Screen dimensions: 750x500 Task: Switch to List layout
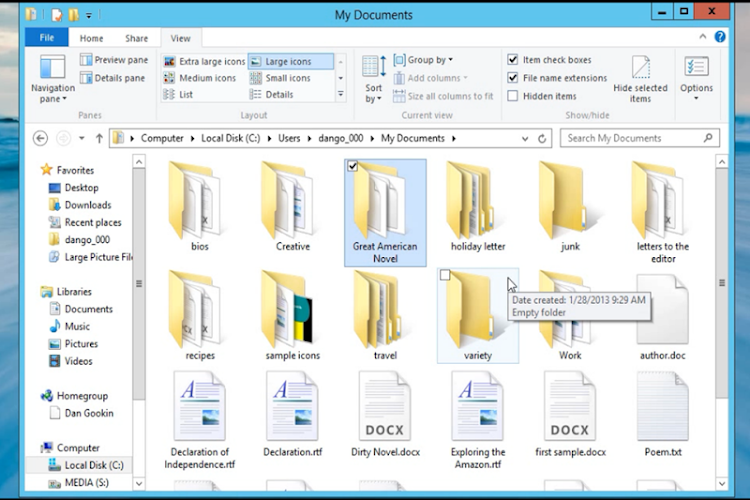178,94
